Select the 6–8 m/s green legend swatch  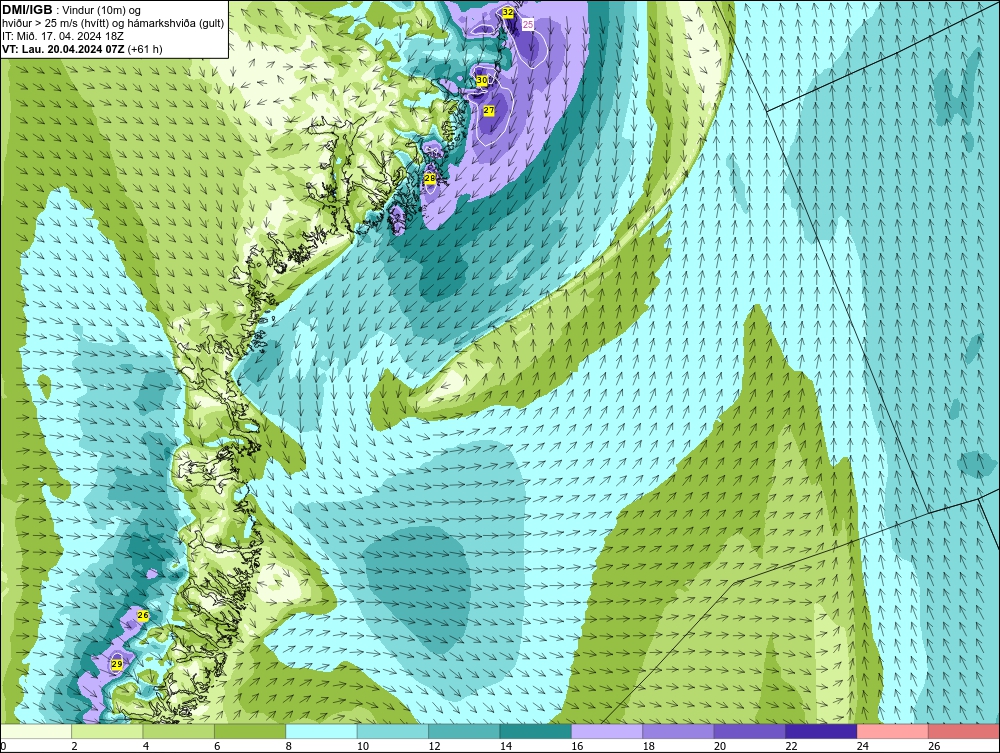(250, 731)
